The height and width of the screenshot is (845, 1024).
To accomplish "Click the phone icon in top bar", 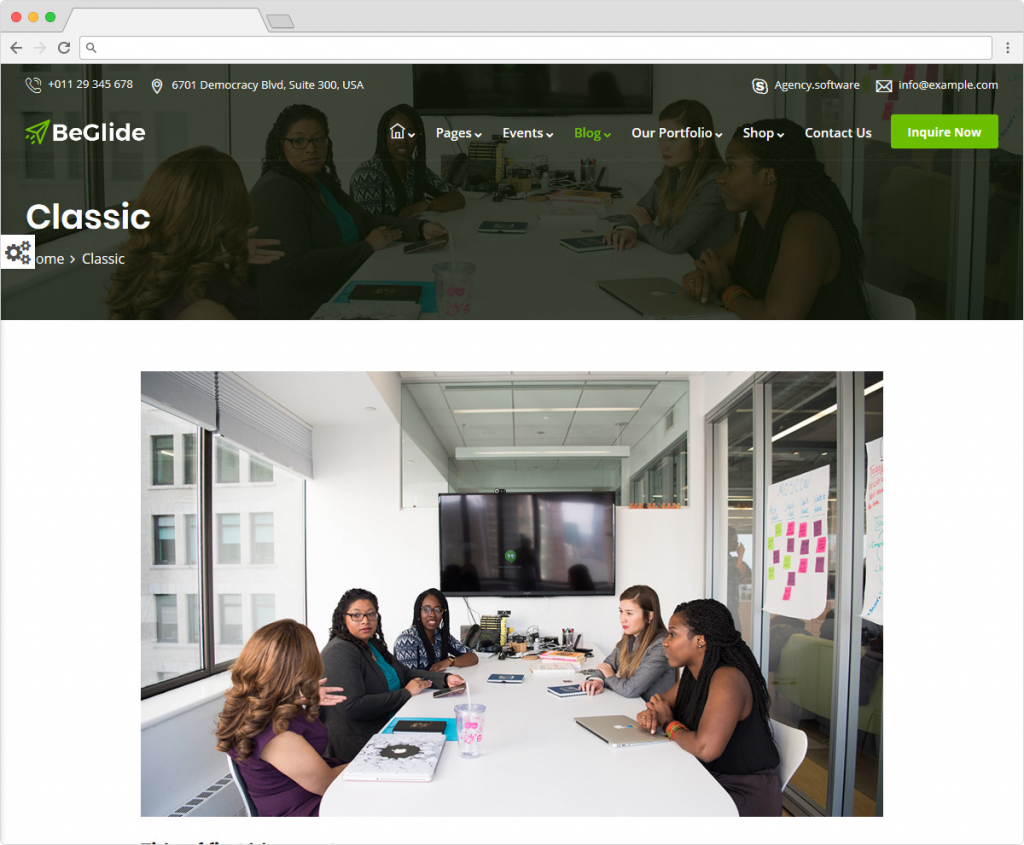I will pos(33,85).
